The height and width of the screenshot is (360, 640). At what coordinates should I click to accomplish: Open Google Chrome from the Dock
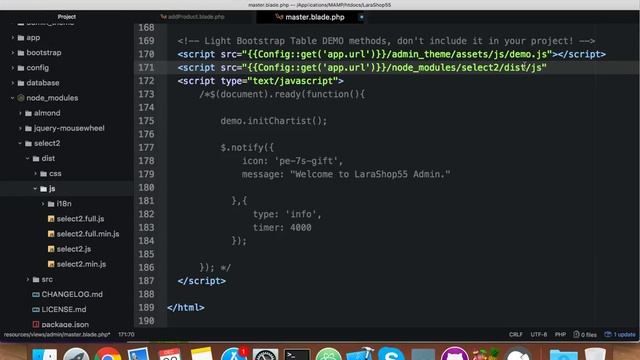pos(108,354)
